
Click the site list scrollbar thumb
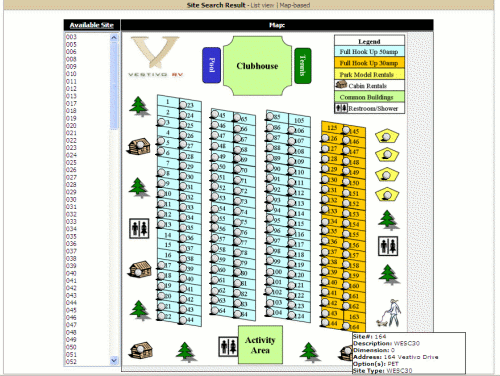(x=114, y=85)
